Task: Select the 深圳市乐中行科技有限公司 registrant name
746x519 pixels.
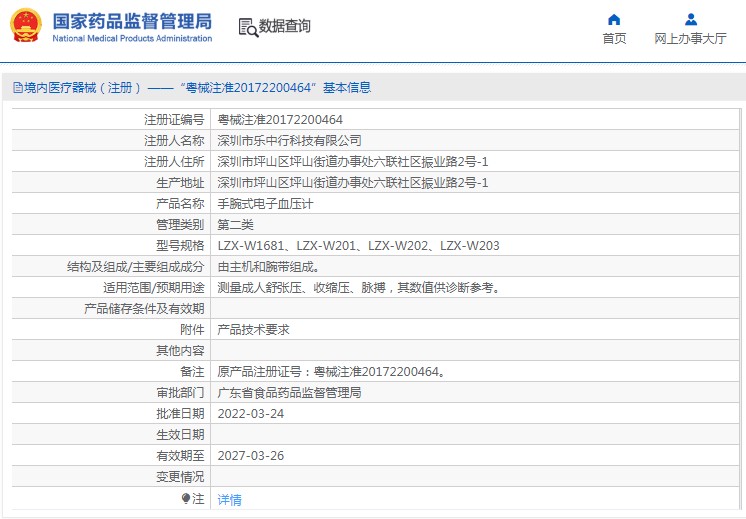Action: pos(289,140)
